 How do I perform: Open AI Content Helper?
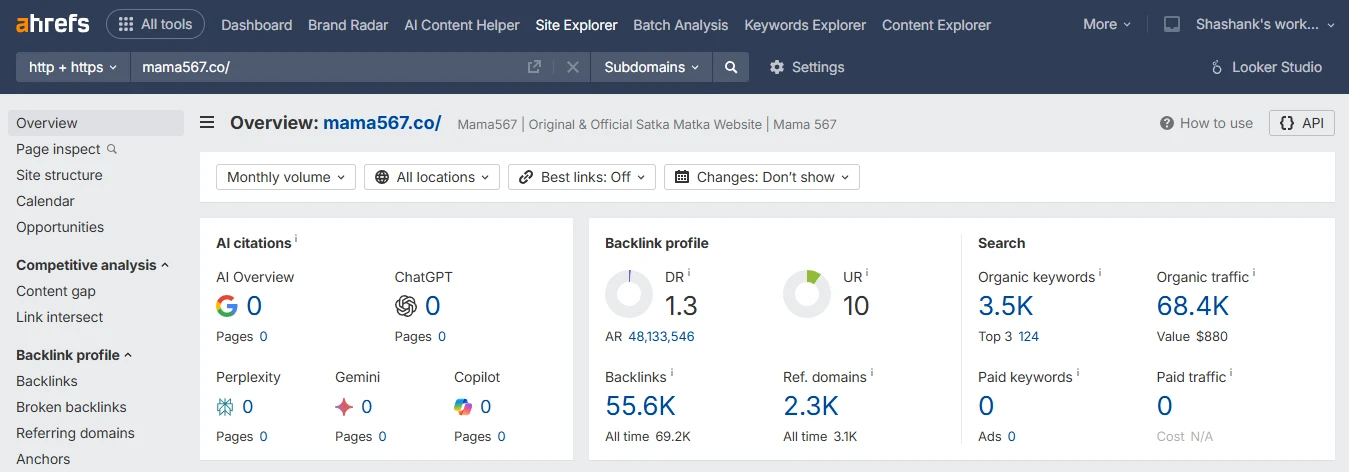point(462,25)
